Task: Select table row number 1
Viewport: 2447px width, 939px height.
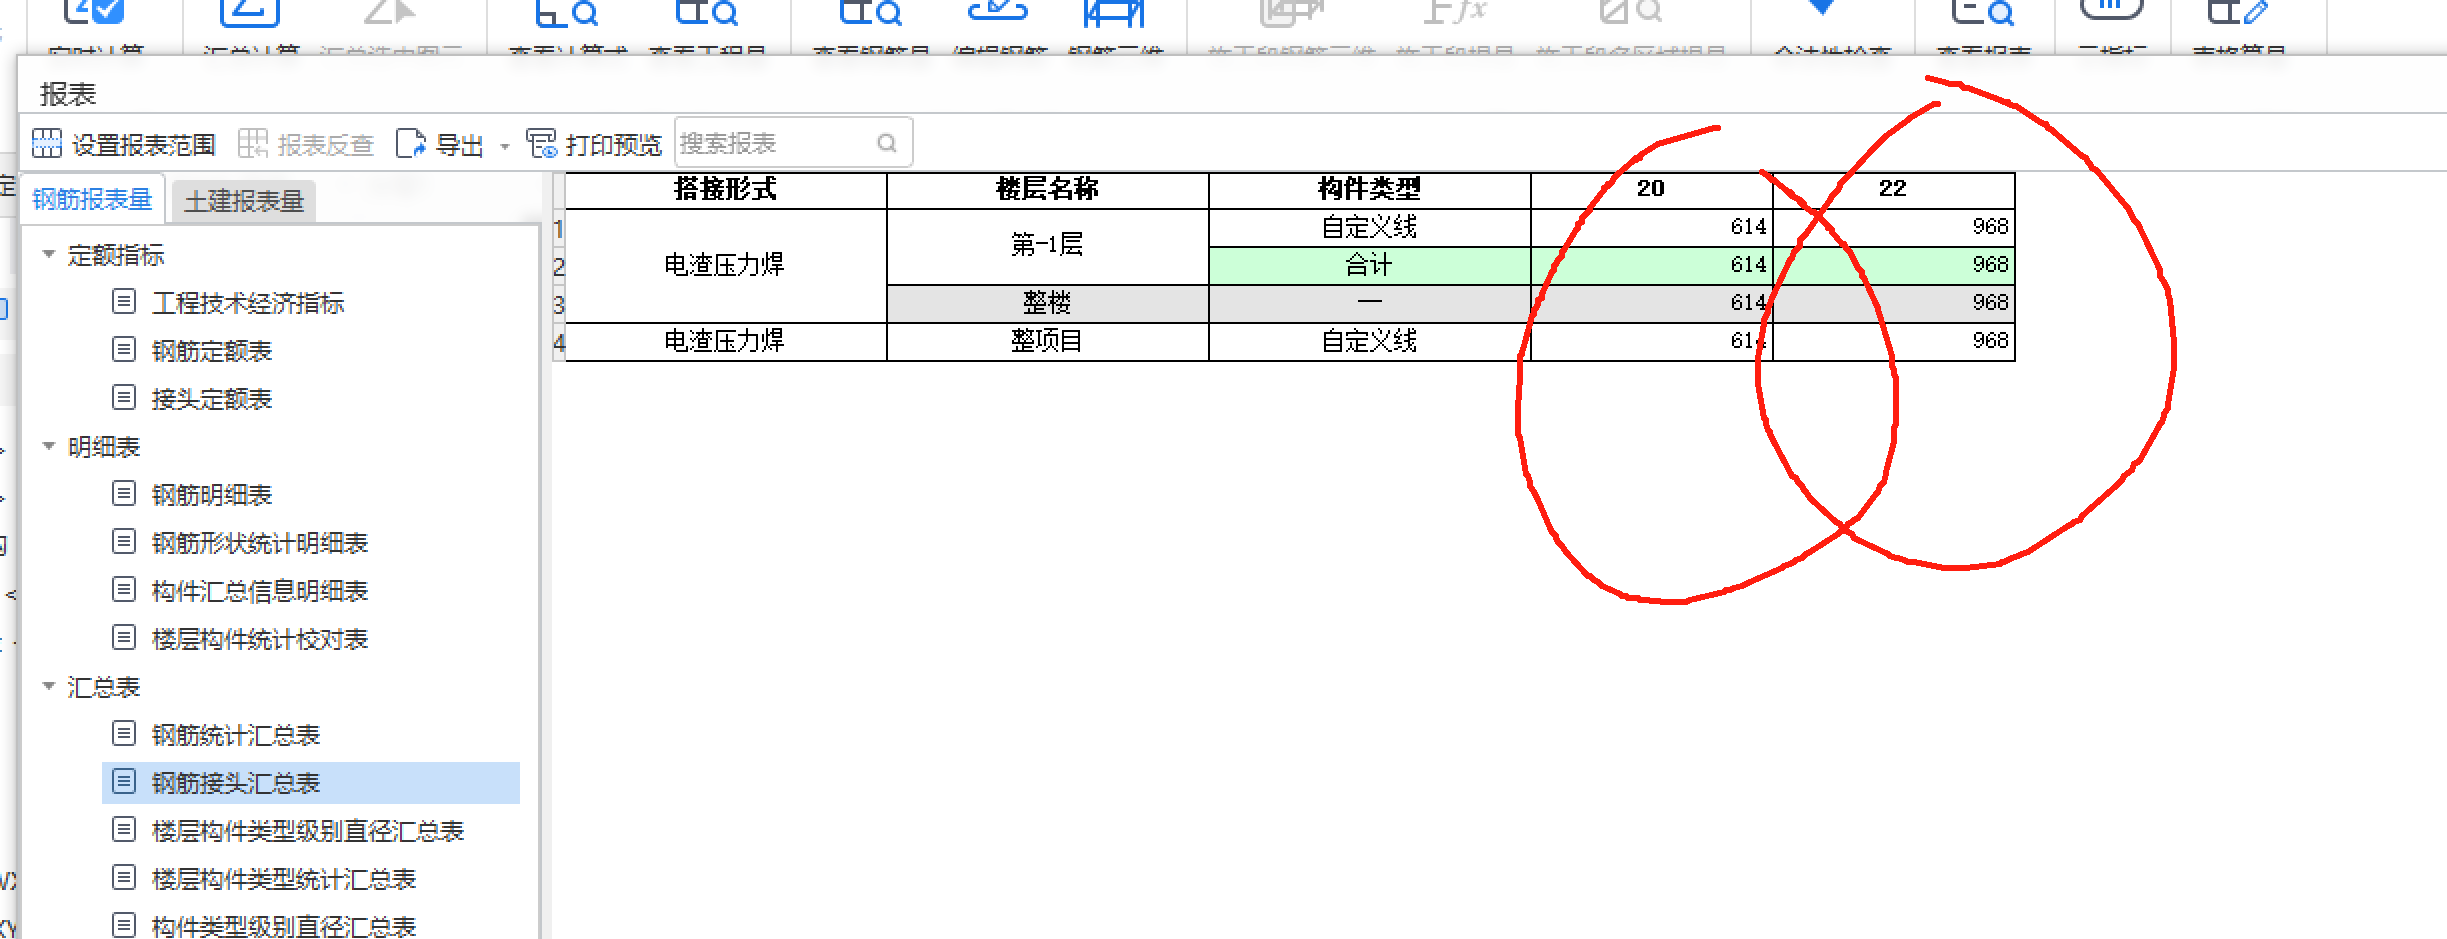Action: tap(558, 229)
